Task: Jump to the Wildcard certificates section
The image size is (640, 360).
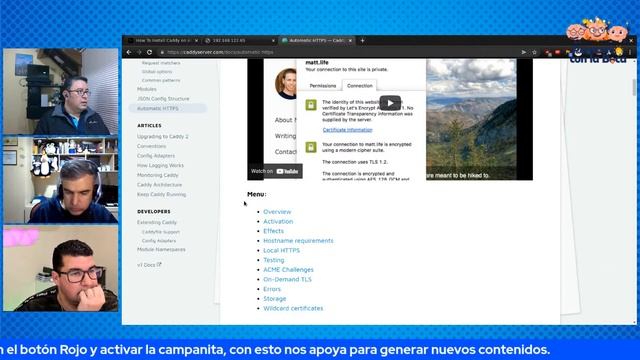Action: (293, 308)
